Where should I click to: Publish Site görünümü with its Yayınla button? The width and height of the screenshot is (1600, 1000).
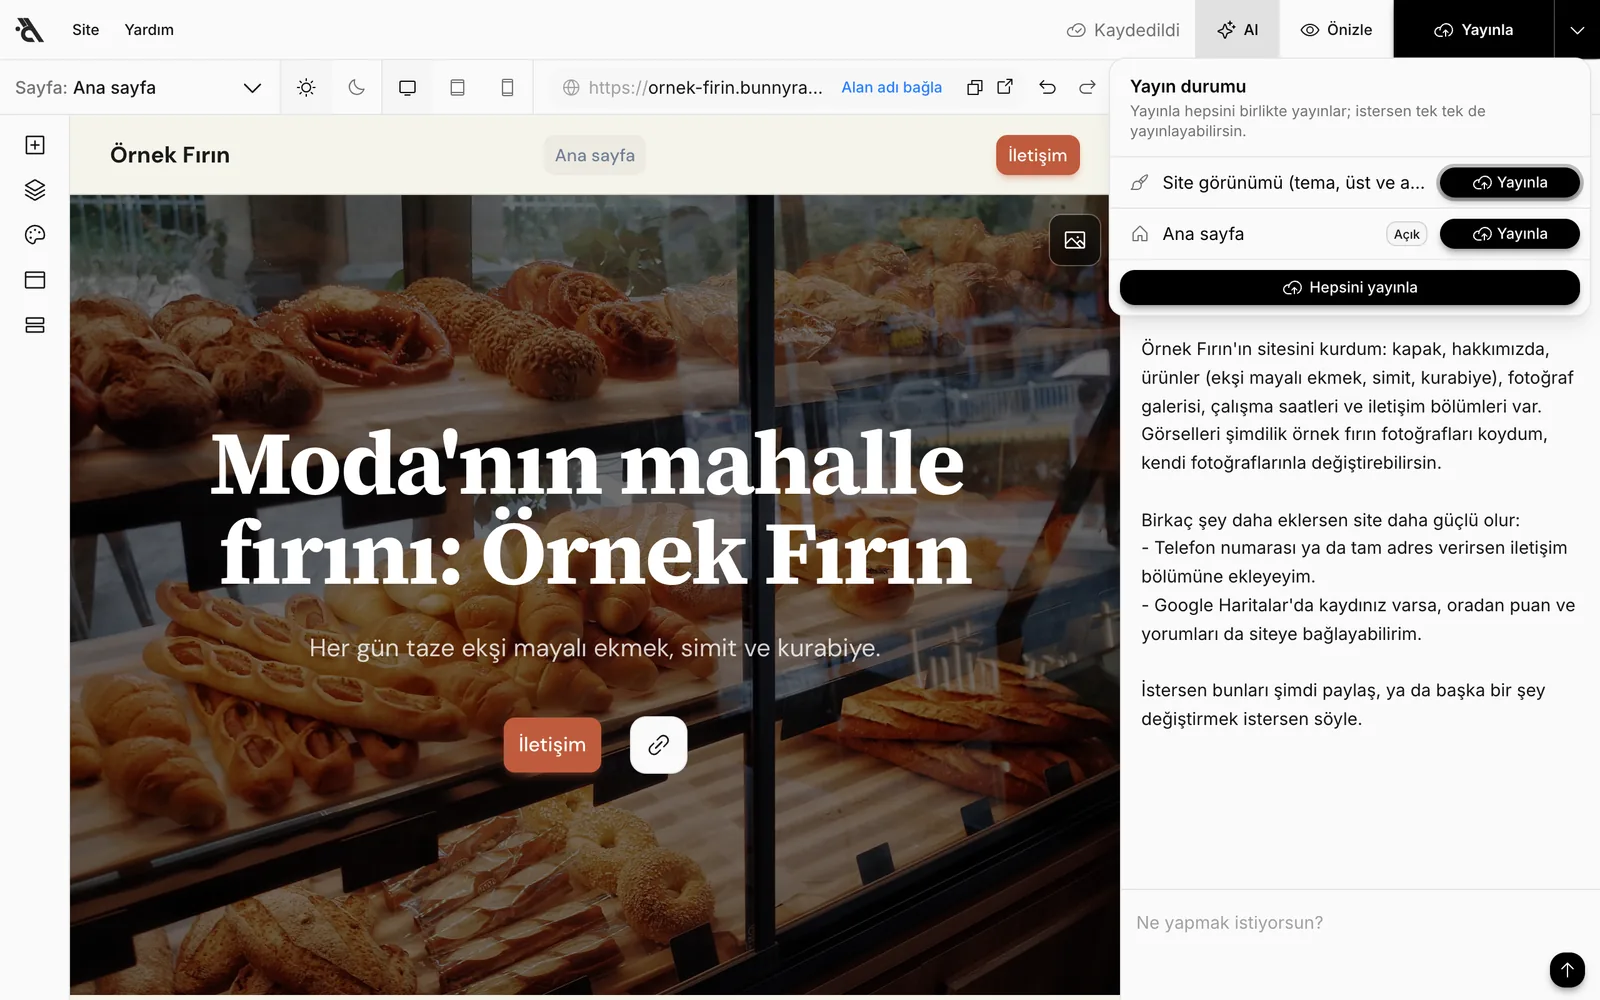click(x=1510, y=183)
